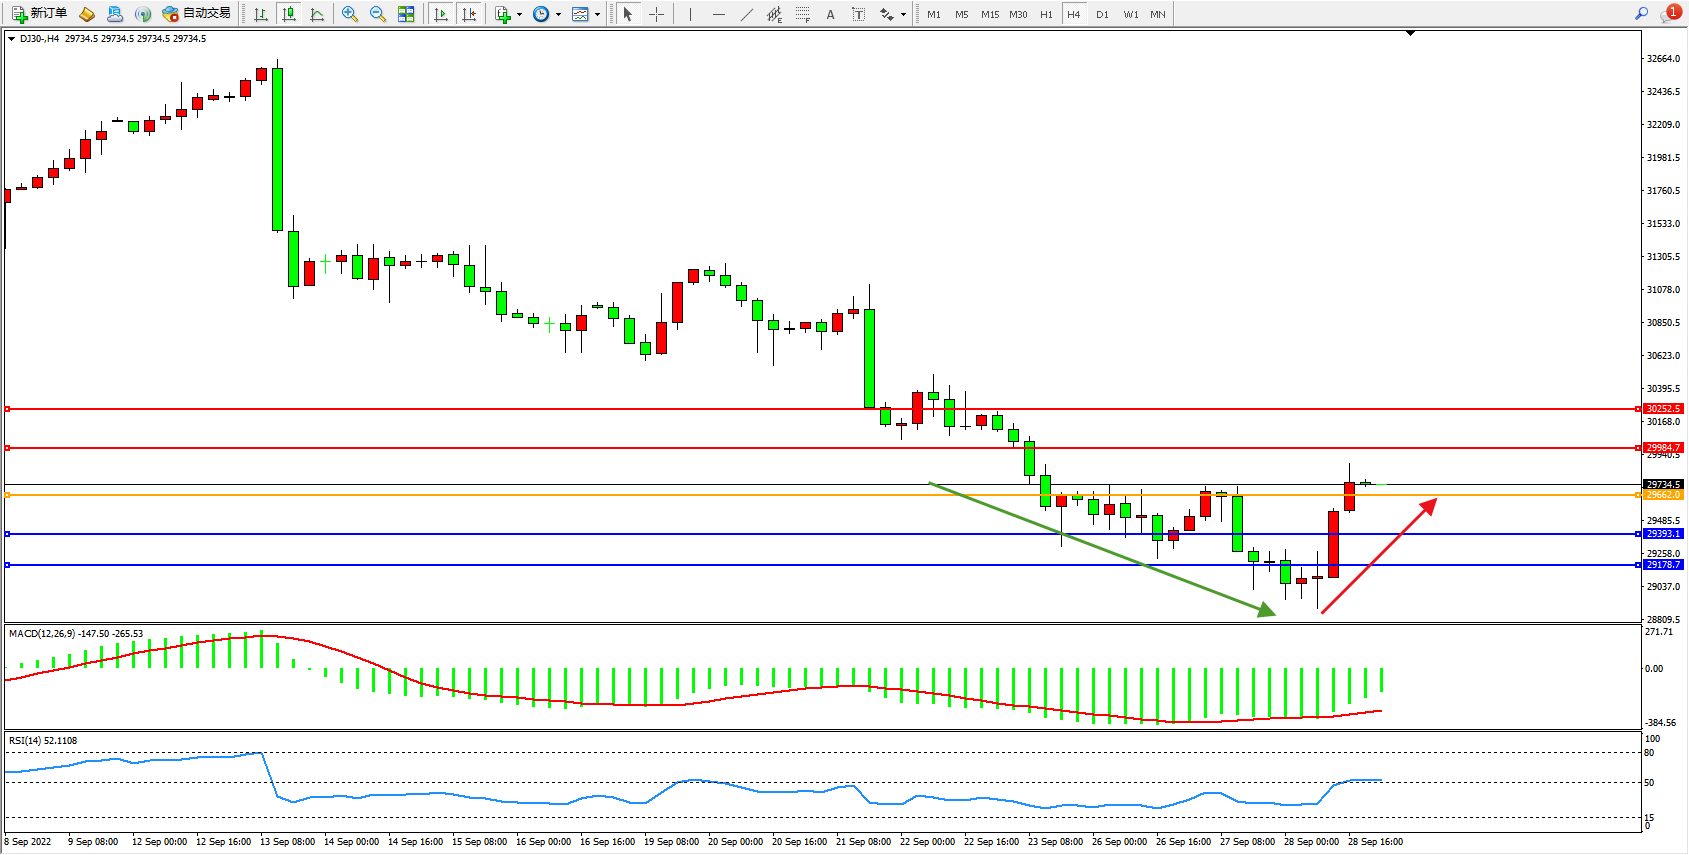
Task: Select the trendline drawing tool
Action: click(747, 14)
